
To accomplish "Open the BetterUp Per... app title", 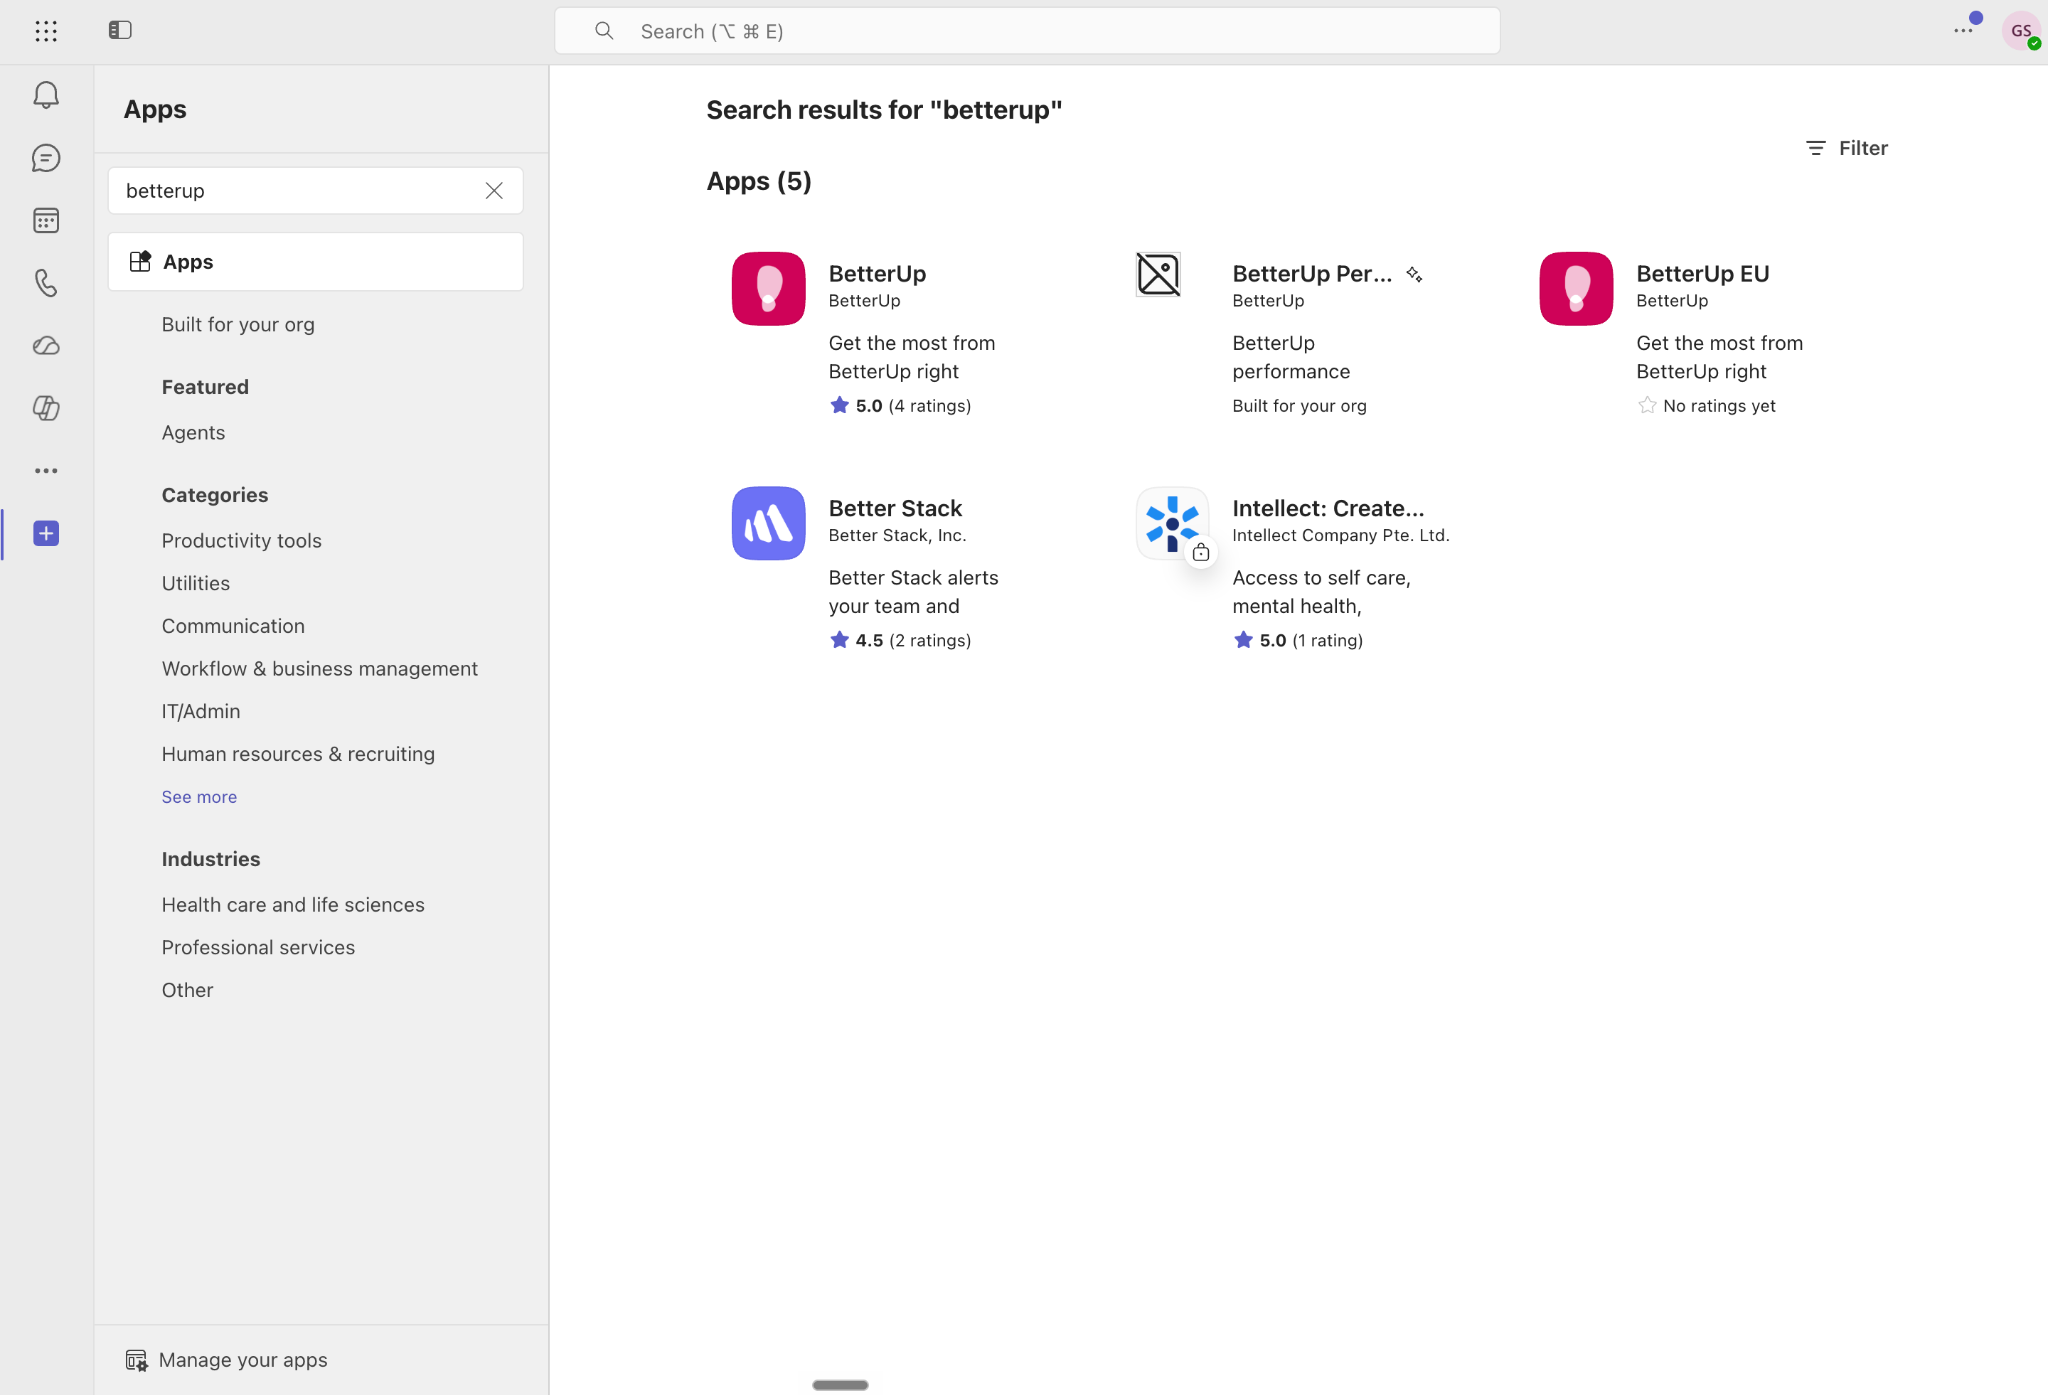I will (1311, 274).
